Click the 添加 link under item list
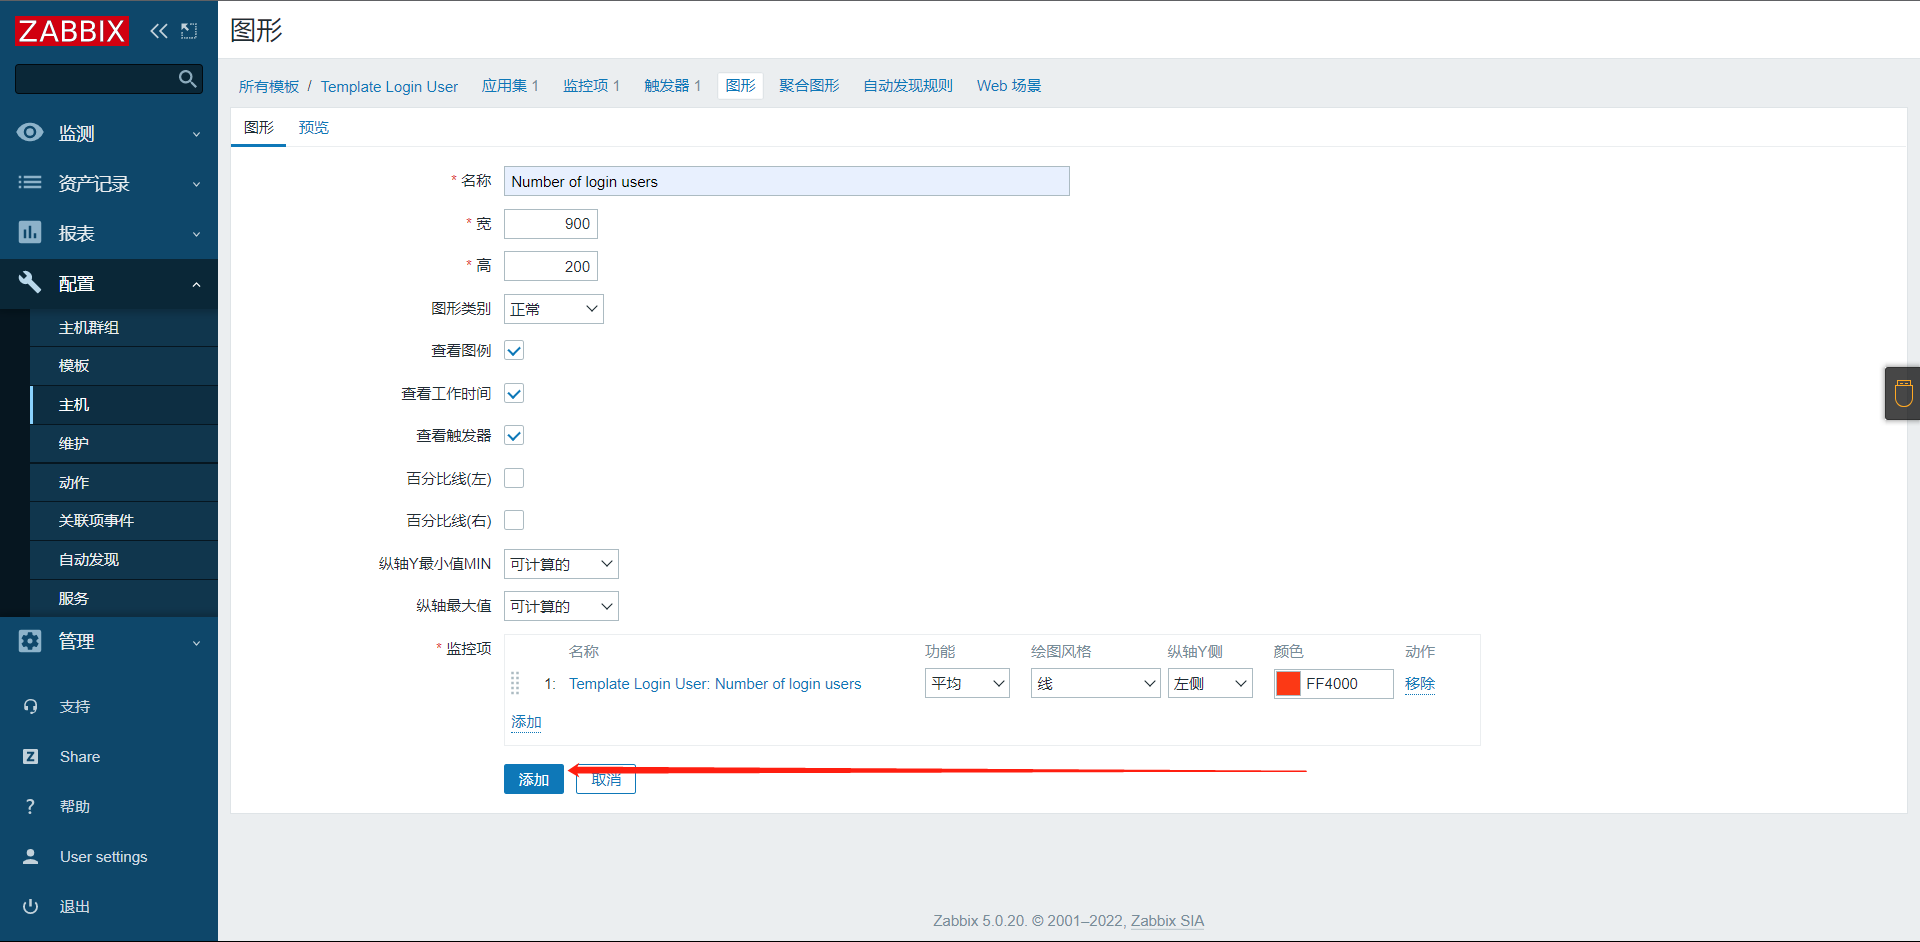Screen dimensions: 1920x942 click(x=526, y=722)
